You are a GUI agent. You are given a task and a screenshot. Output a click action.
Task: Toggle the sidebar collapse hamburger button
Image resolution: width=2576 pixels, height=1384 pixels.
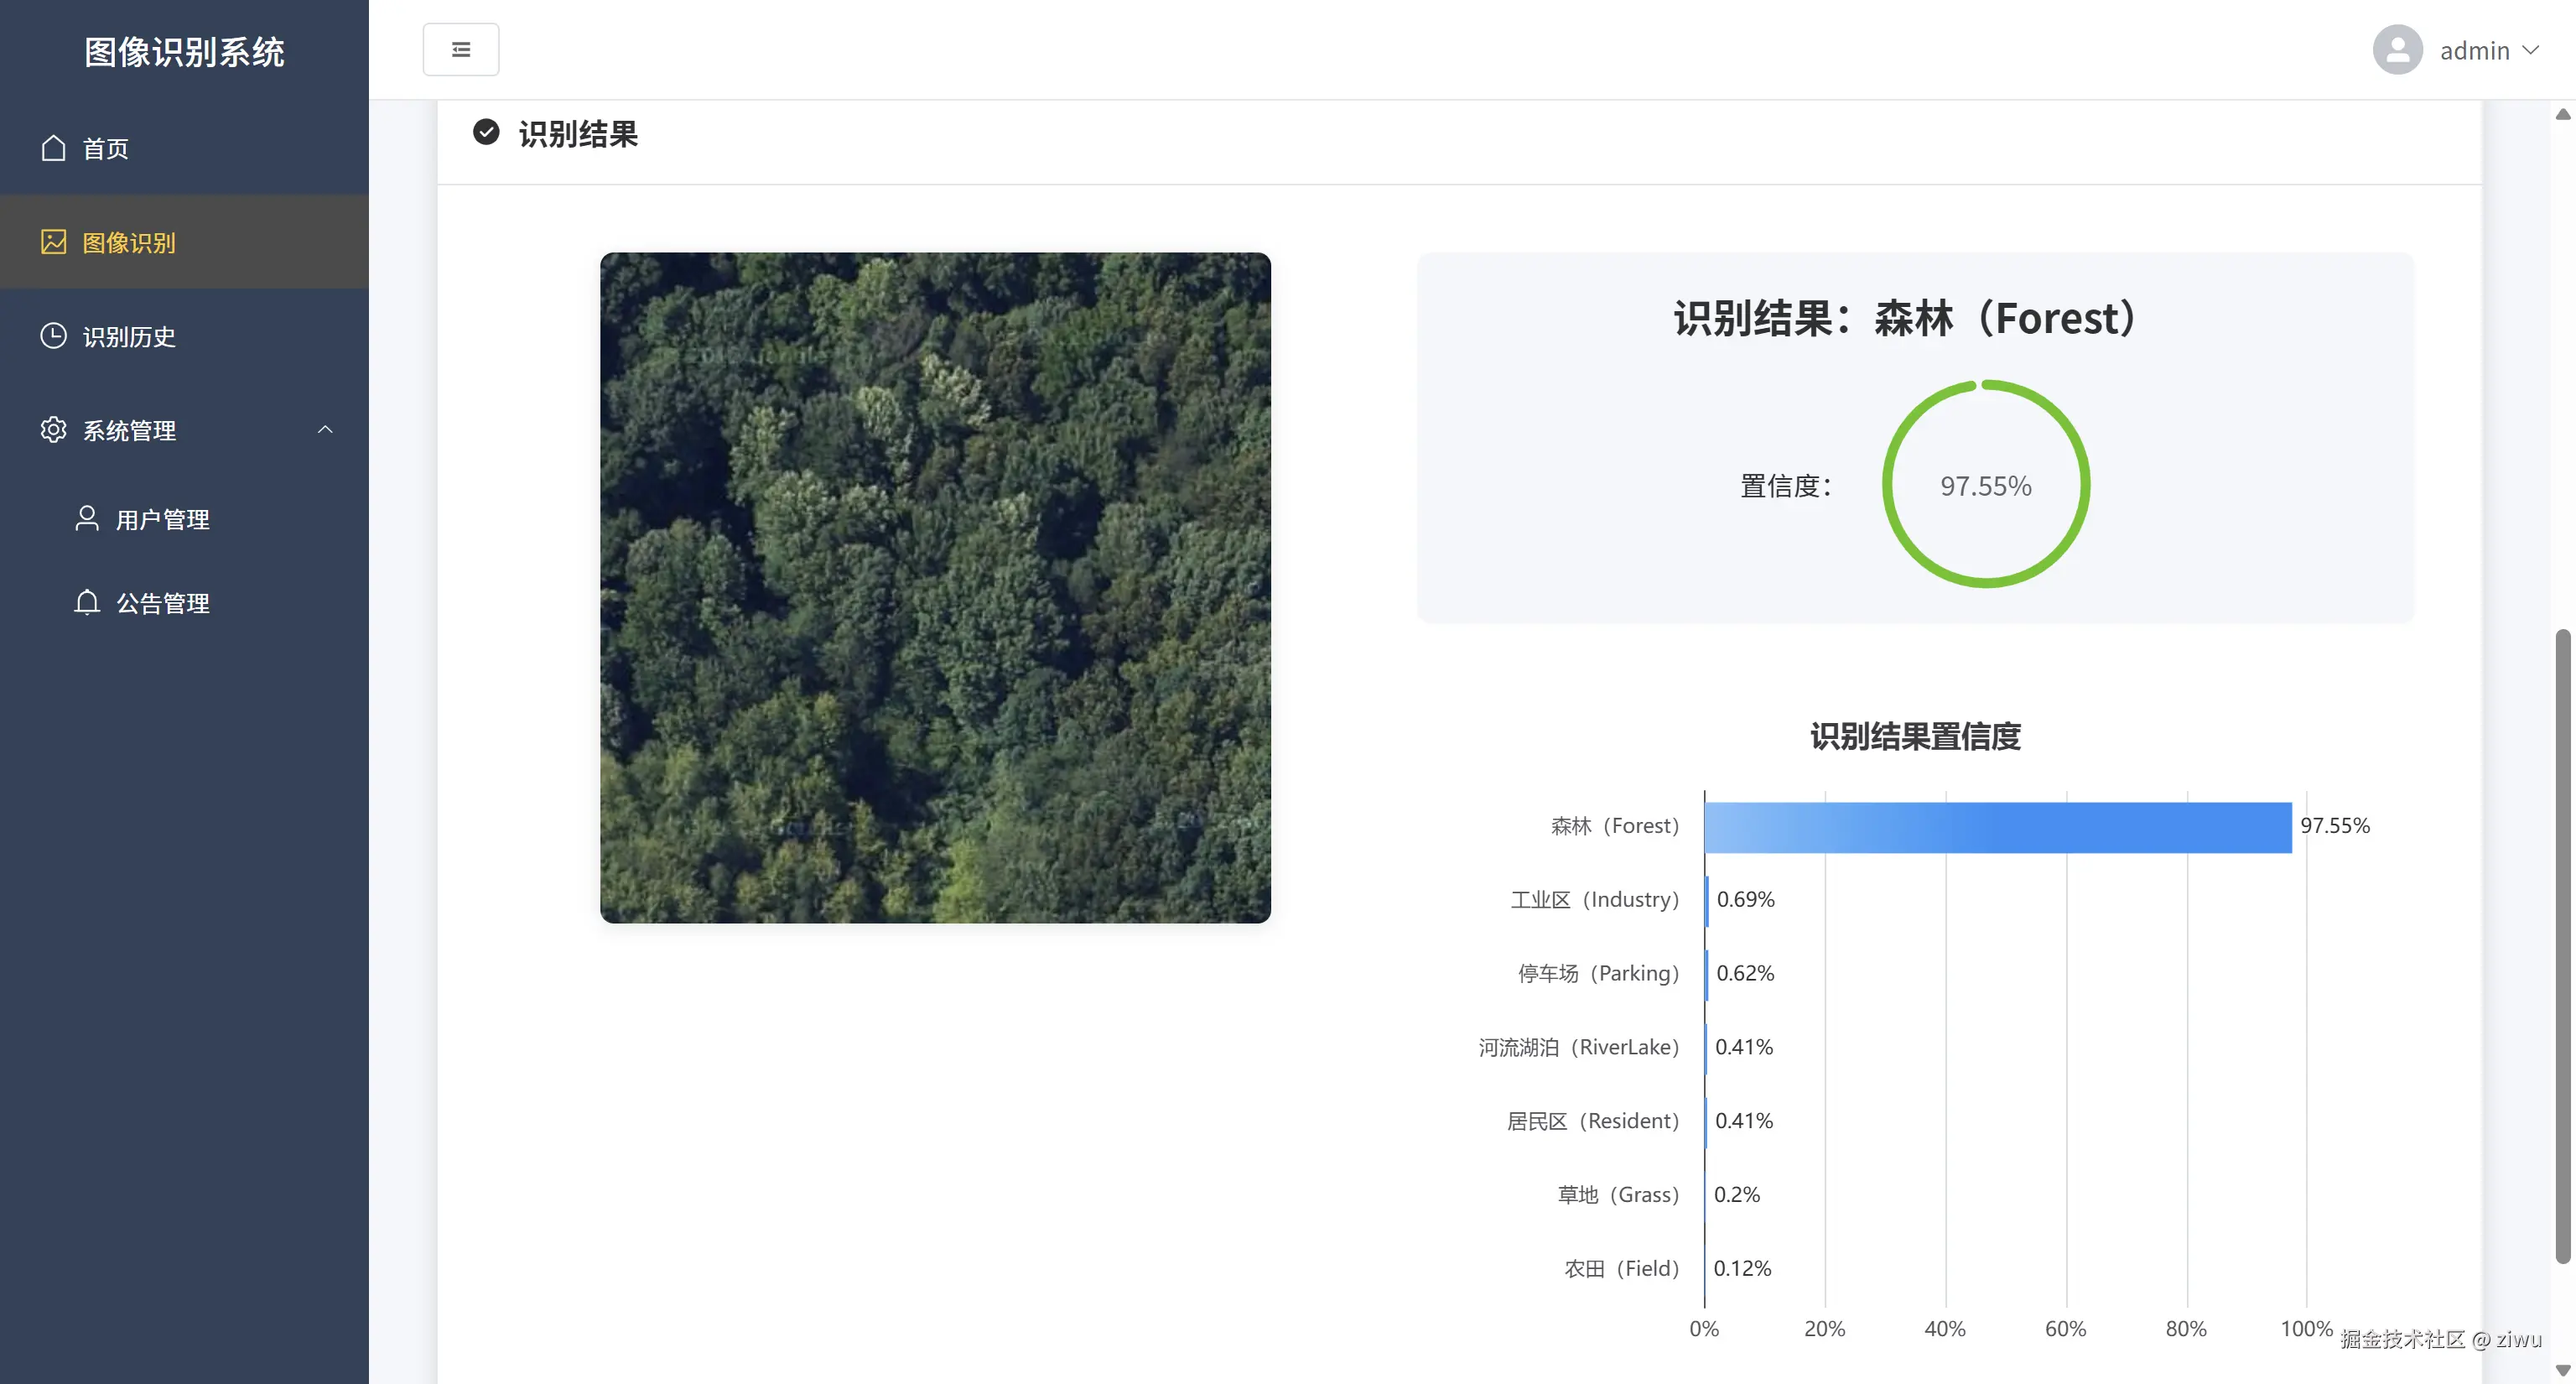coord(461,48)
